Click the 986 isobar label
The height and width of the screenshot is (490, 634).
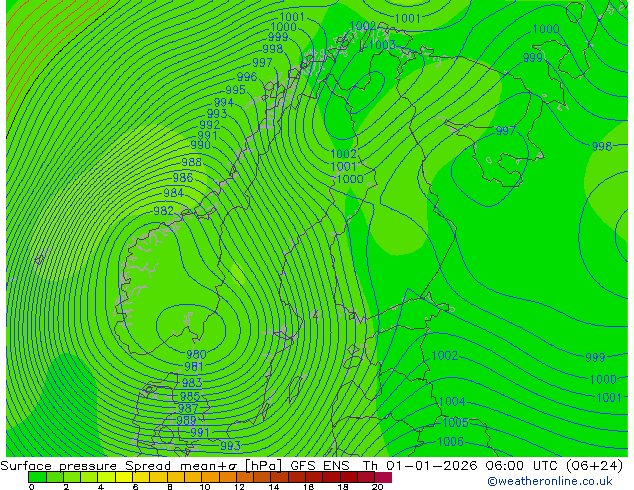183,177
